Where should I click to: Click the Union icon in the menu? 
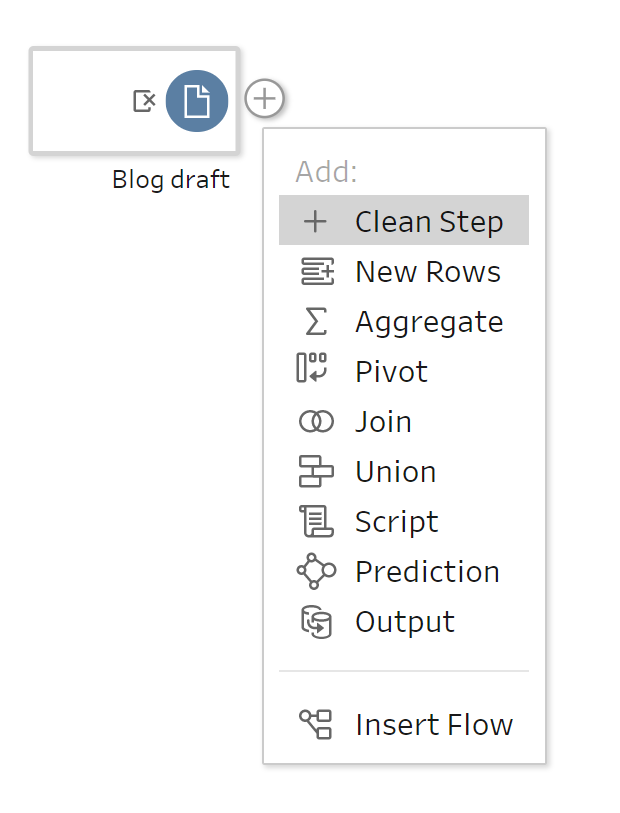tap(316, 471)
